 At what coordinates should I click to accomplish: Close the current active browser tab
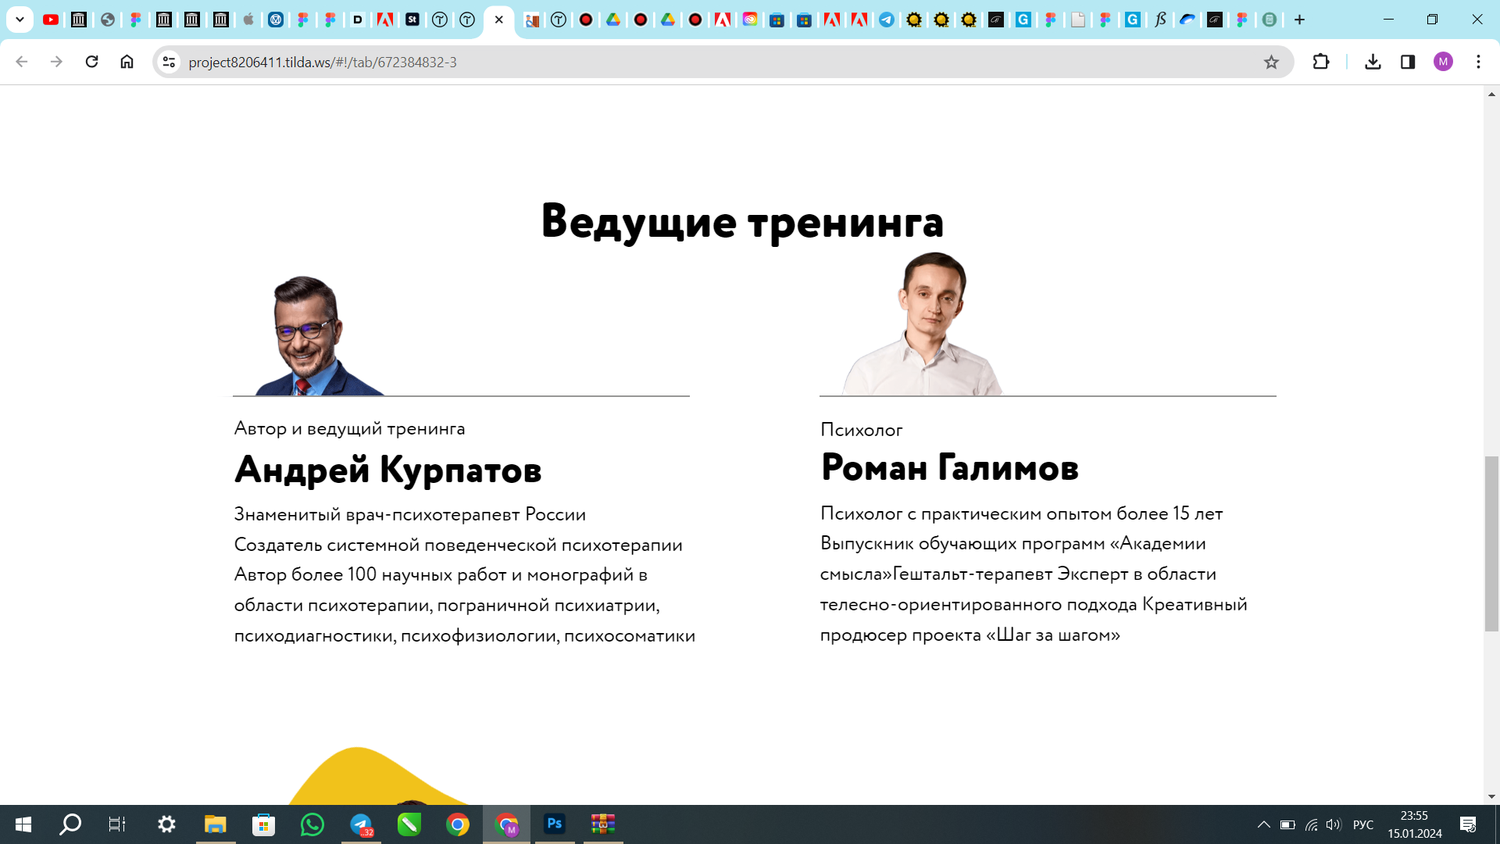tap(499, 19)
